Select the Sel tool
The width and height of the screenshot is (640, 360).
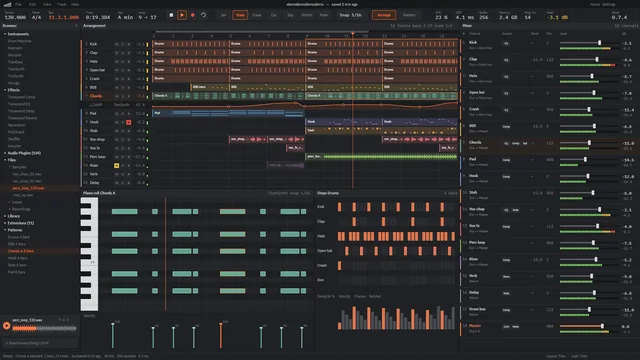pos(223,15)
